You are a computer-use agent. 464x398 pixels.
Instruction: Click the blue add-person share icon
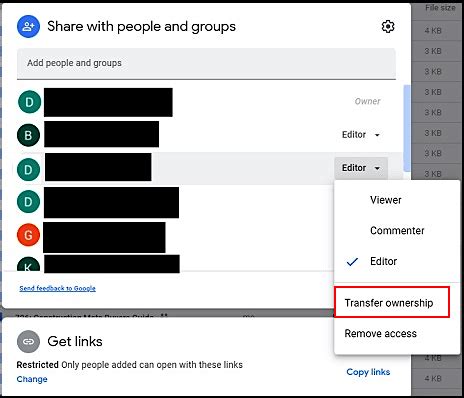pyautogui.click(x=28, y=26)
